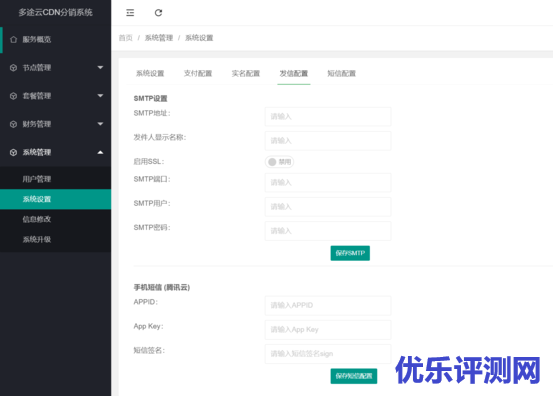Focus the App Key input field
This screenshot has height=397, width=554.
point(328,330)
